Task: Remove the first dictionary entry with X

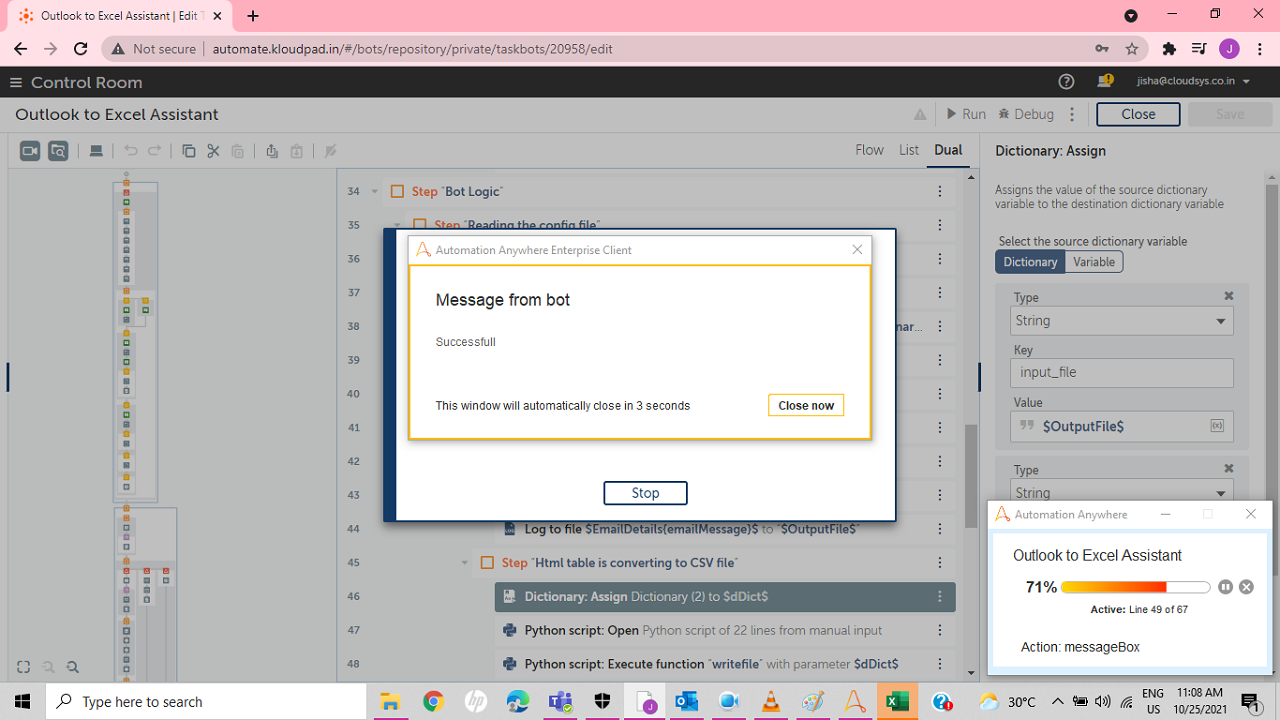Action: pyautogui.click(x=1229, y=296)
